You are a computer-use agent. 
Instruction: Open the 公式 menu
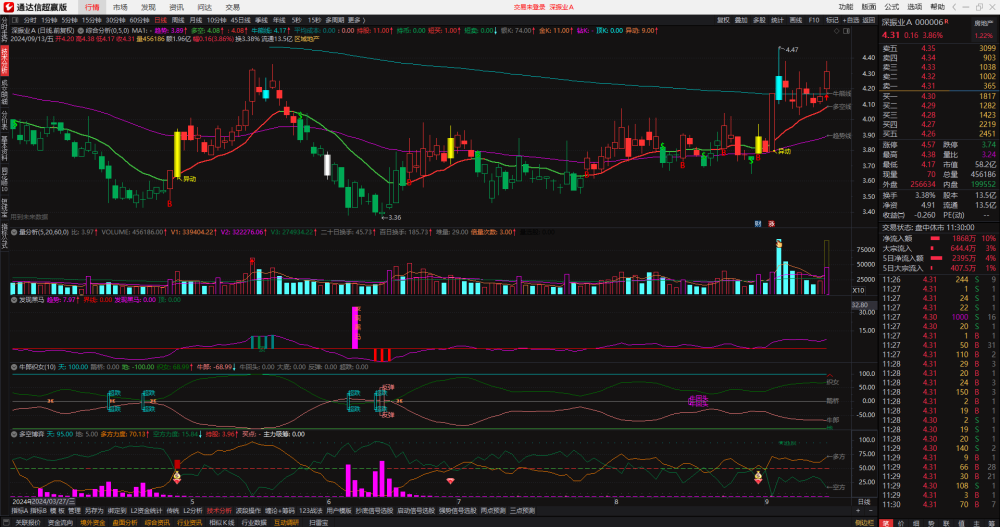pyautogui.click(x=892, y=7)
